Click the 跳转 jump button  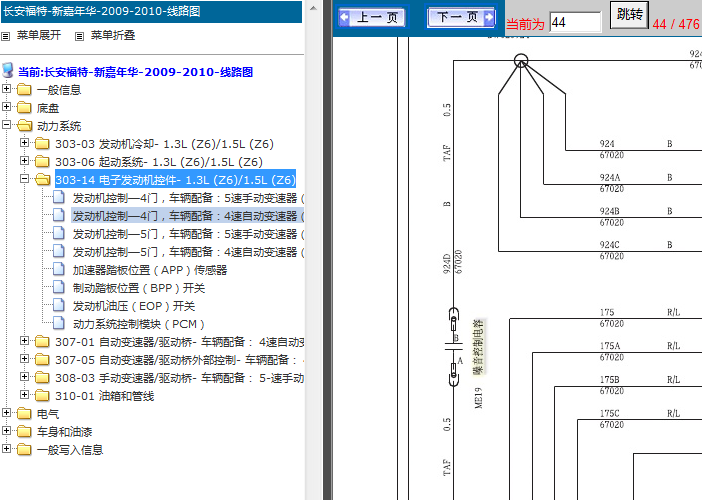coord(629,15)
